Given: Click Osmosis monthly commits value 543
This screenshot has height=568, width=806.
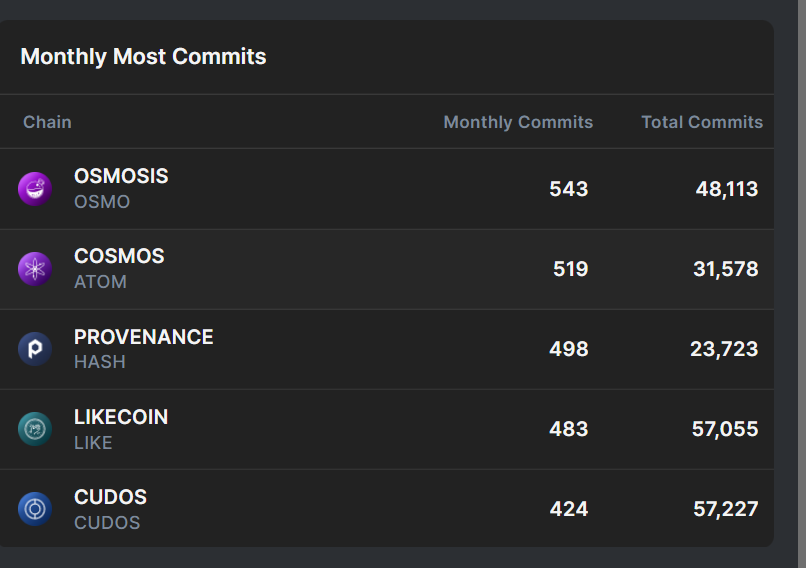Looking at the screenshot, I should pyautogui.click(x=568, y=189).
